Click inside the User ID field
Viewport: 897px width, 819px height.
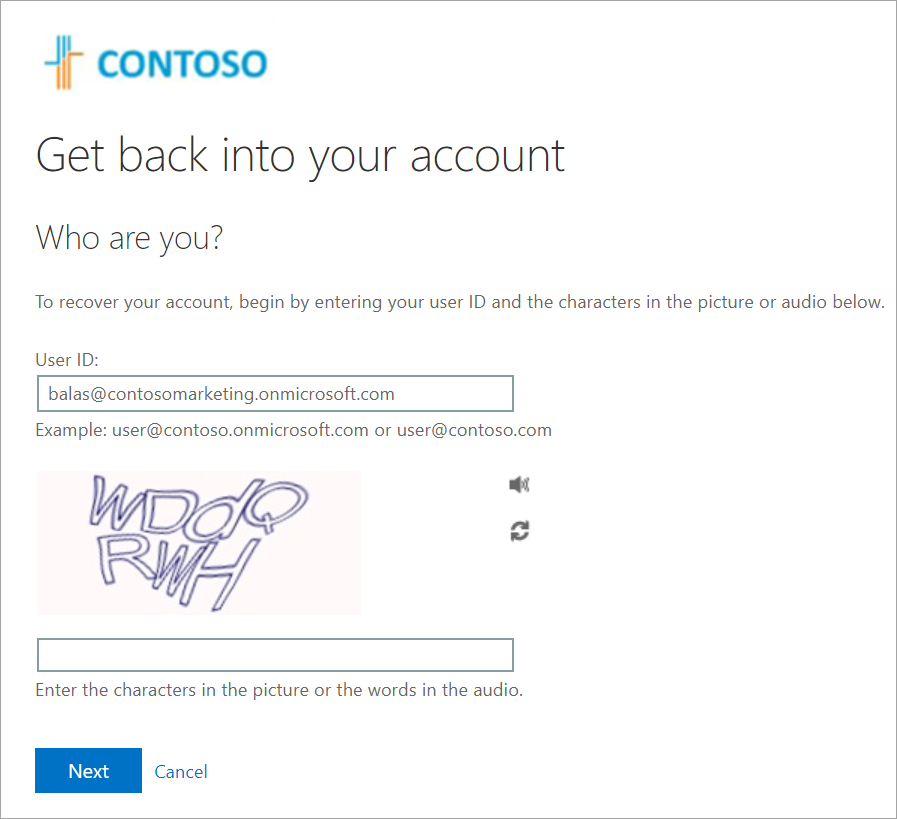click(x=275, y=393)
